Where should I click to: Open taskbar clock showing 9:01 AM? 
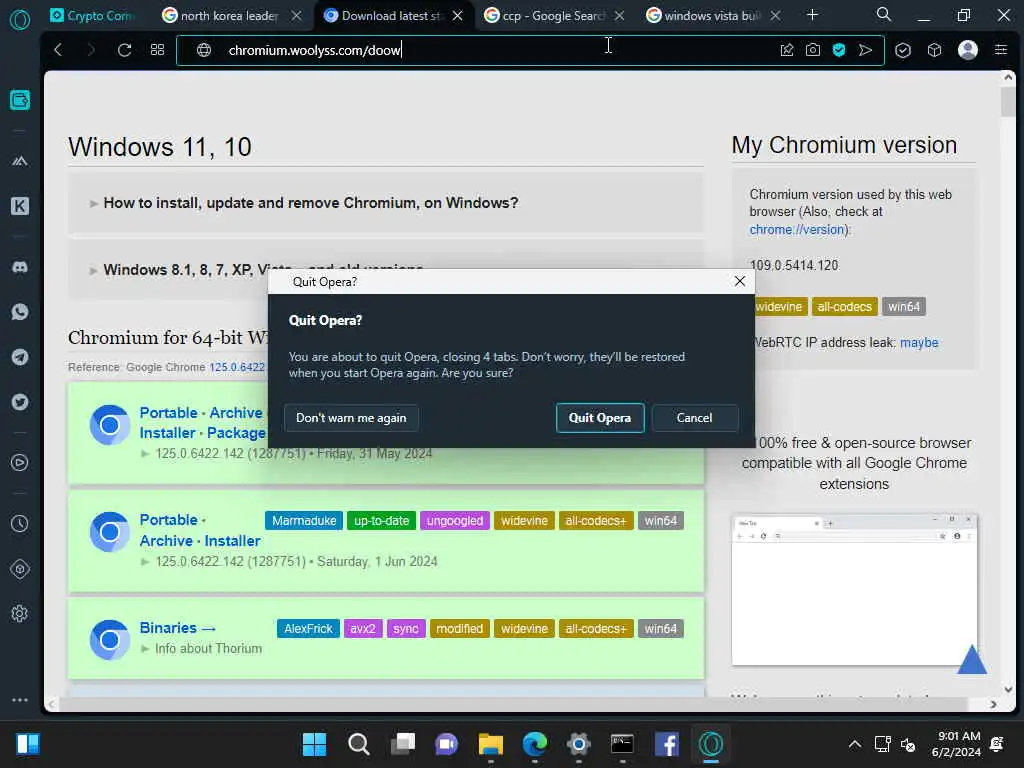click(957, 744)
